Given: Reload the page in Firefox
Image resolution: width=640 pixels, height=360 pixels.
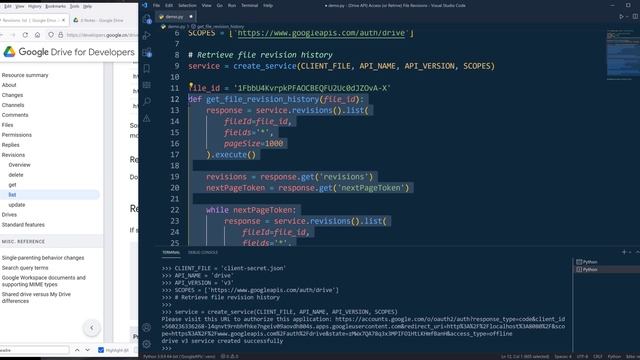Looking at the screenshot, I should point(25,35).
